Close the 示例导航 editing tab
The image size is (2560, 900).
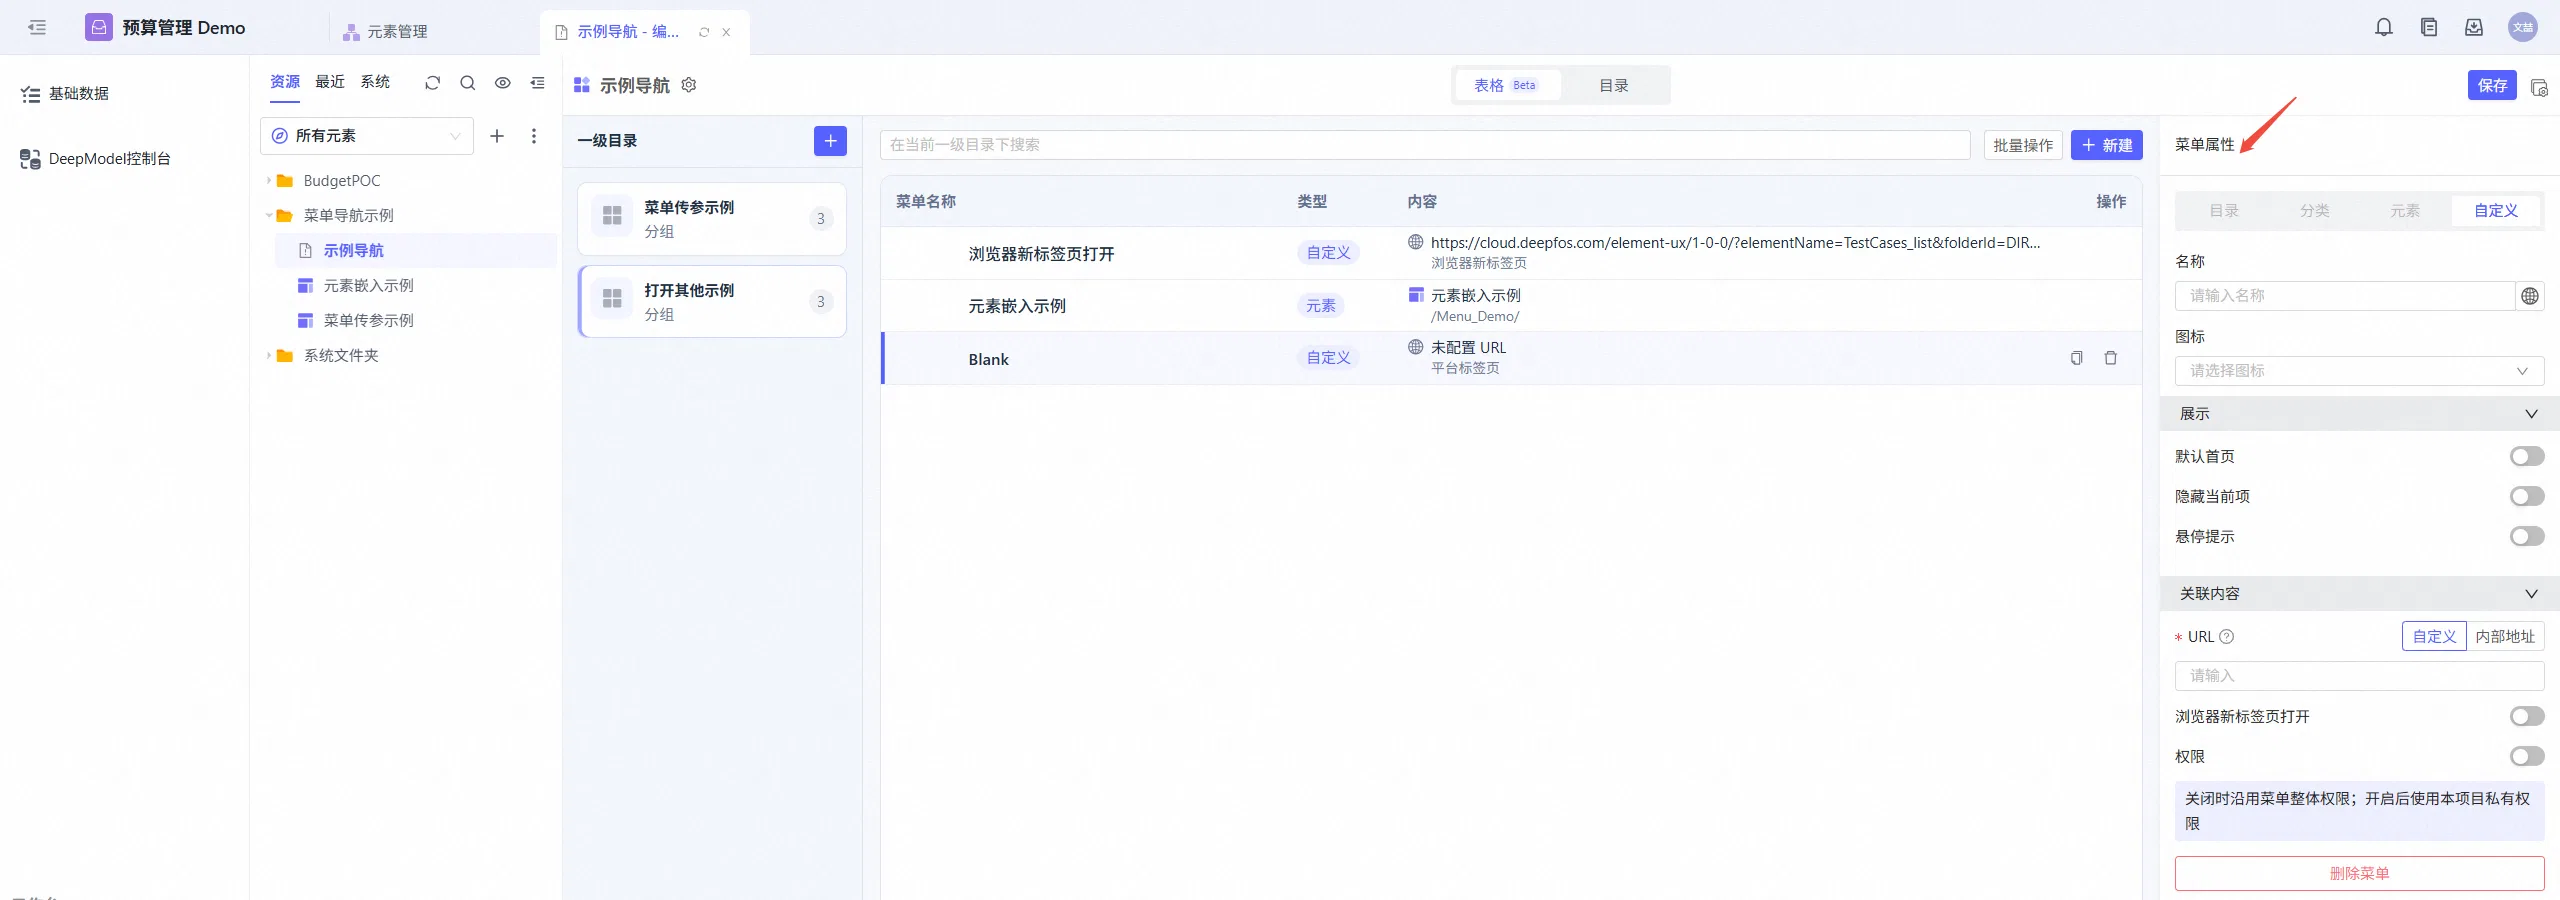[726, 32]
